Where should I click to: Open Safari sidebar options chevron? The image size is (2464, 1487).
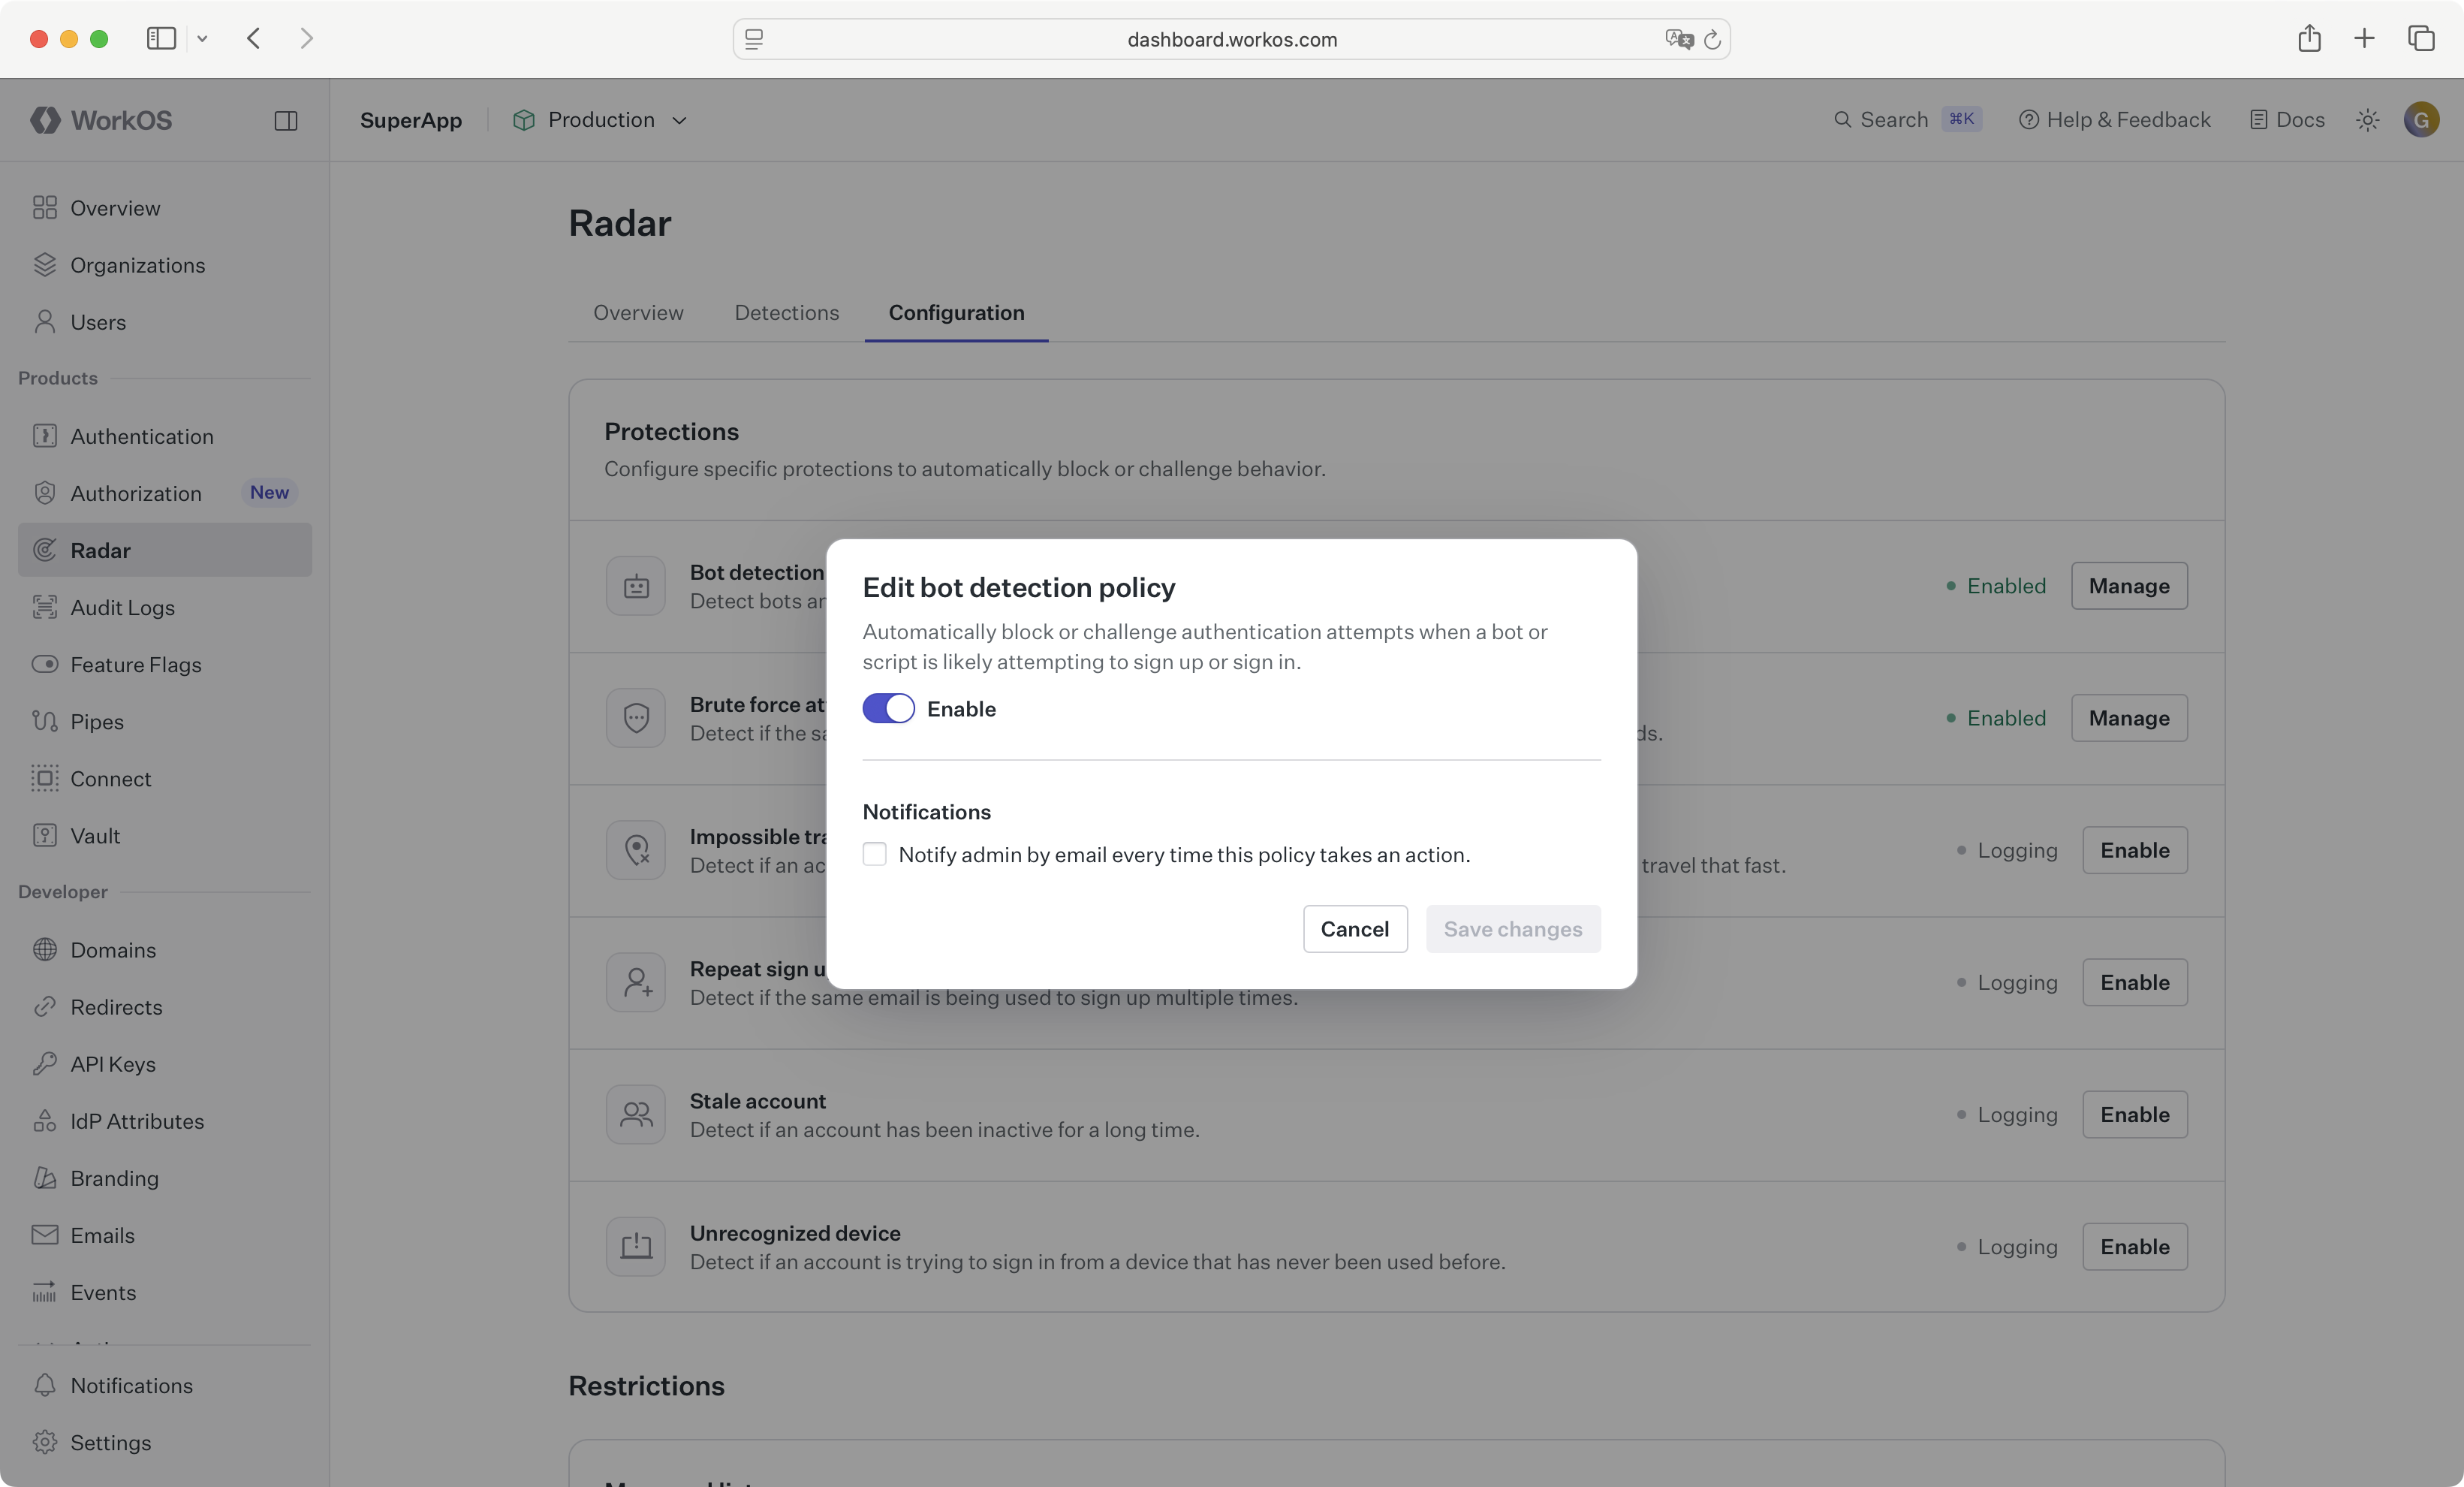point(202,39)
